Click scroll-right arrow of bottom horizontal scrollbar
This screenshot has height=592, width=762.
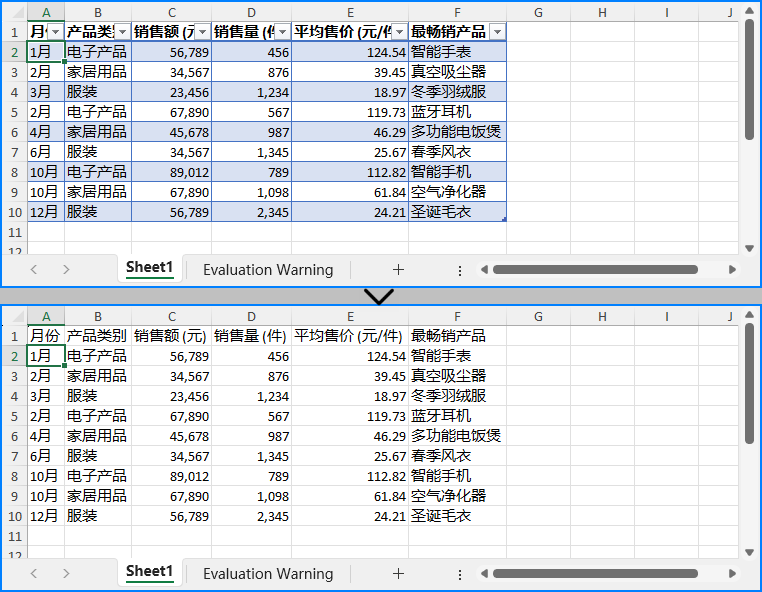point(732,574)
